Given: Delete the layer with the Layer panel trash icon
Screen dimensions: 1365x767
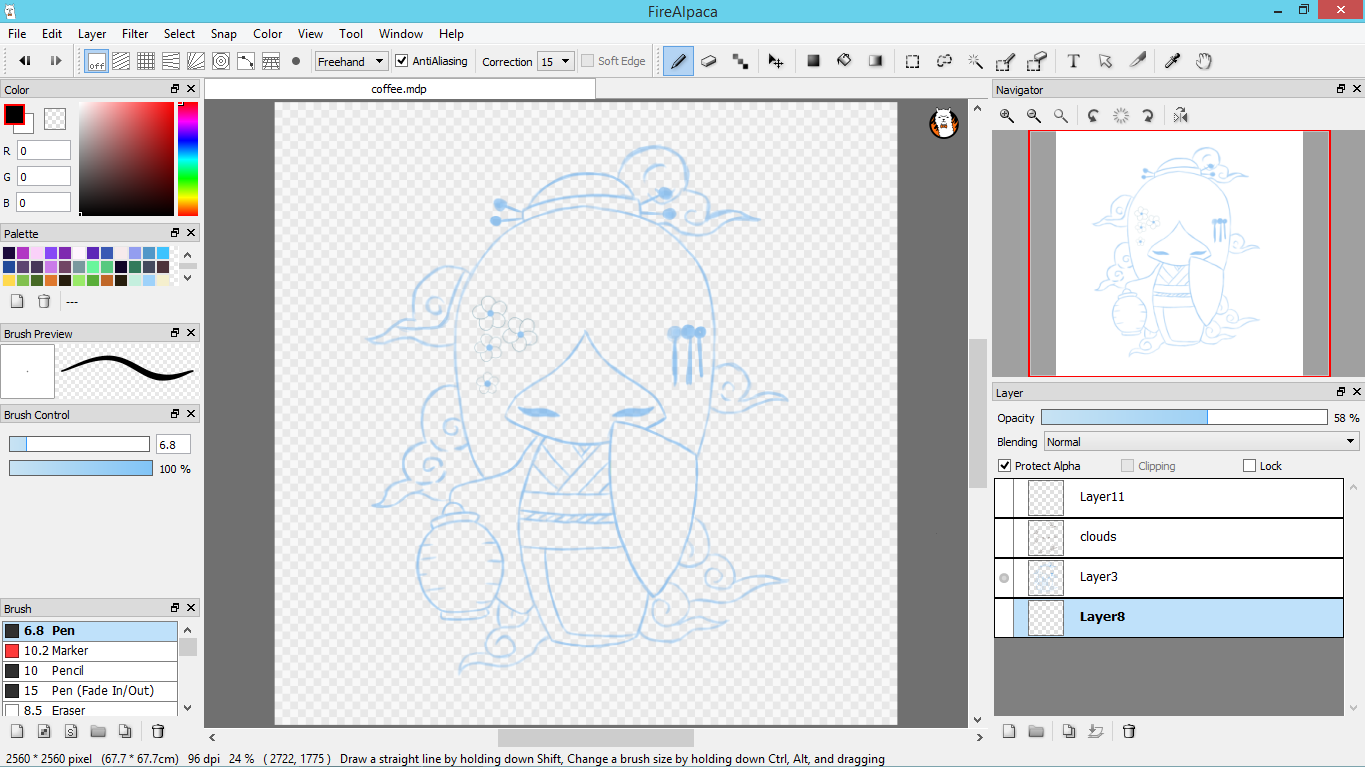Looking at the screenshot, I should click(1129, 731).
